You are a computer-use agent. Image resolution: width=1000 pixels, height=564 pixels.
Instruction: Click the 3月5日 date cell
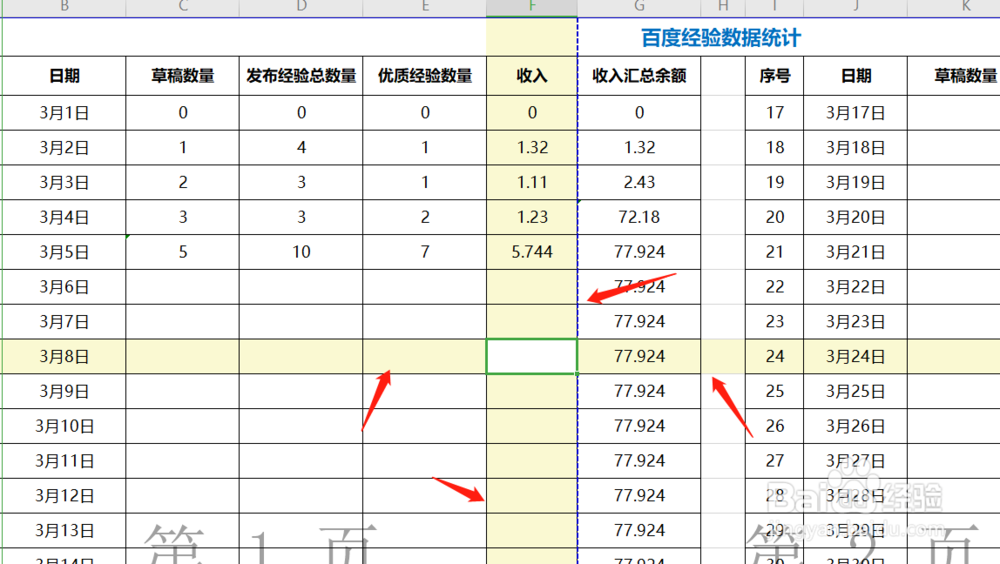click(x=64, y=252)
